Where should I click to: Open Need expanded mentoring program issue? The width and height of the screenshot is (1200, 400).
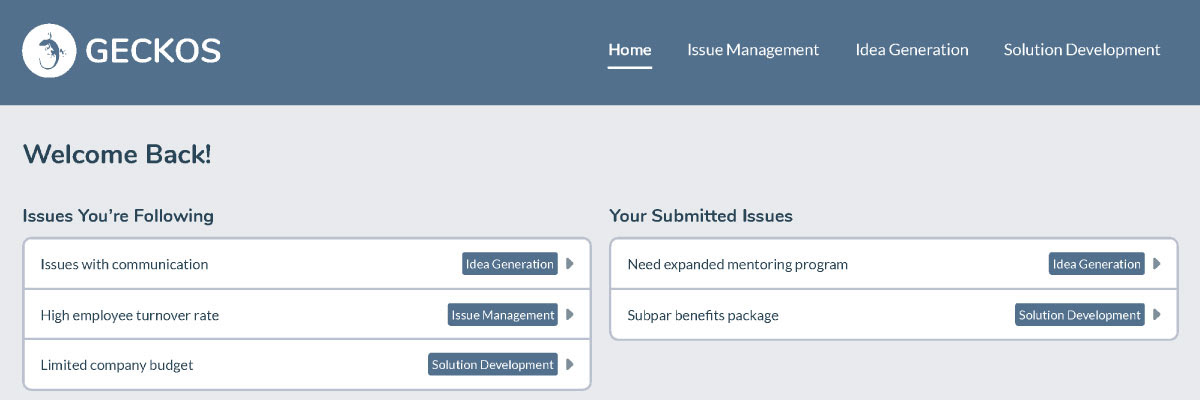pos(737,265)
